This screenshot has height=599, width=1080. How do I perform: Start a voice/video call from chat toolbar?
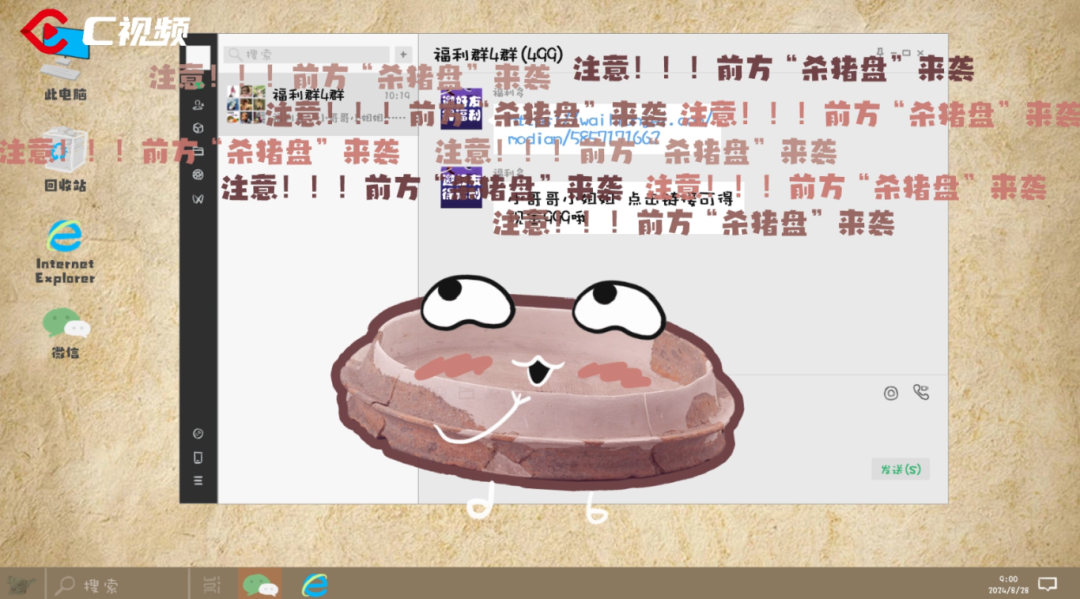tap(921, 393)
